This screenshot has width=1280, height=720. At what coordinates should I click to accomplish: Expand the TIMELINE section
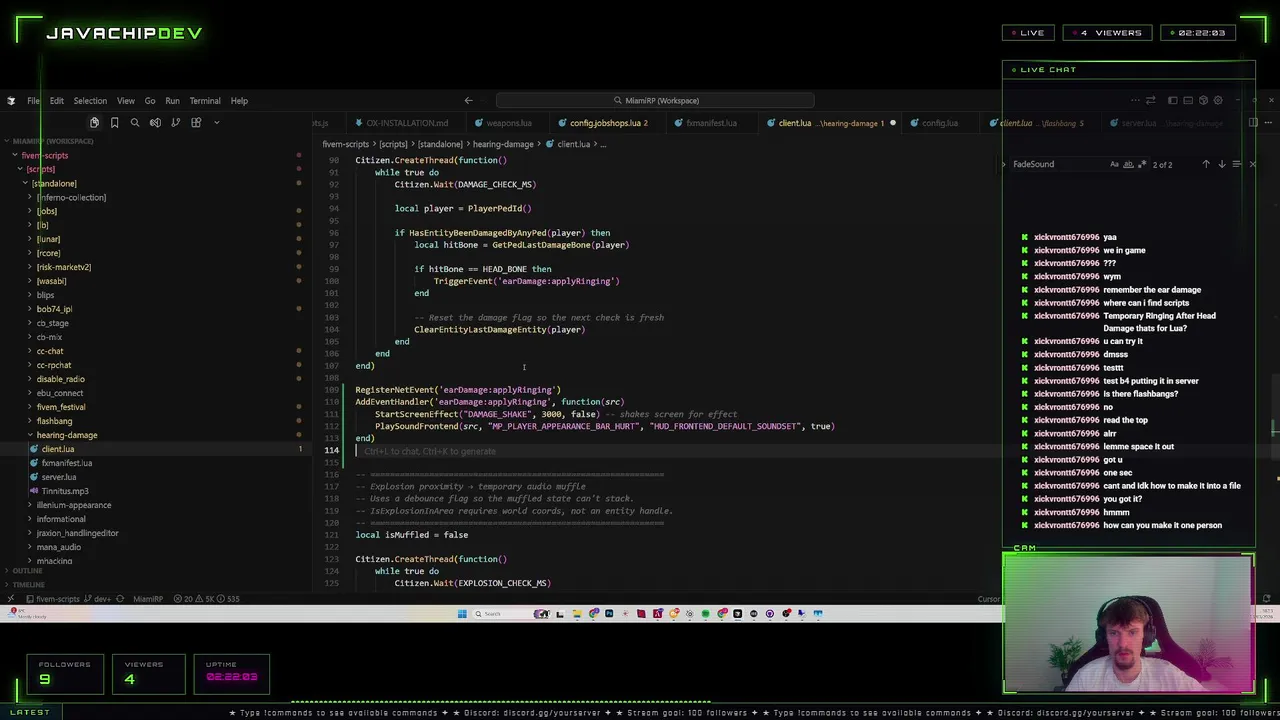[28, 585]
